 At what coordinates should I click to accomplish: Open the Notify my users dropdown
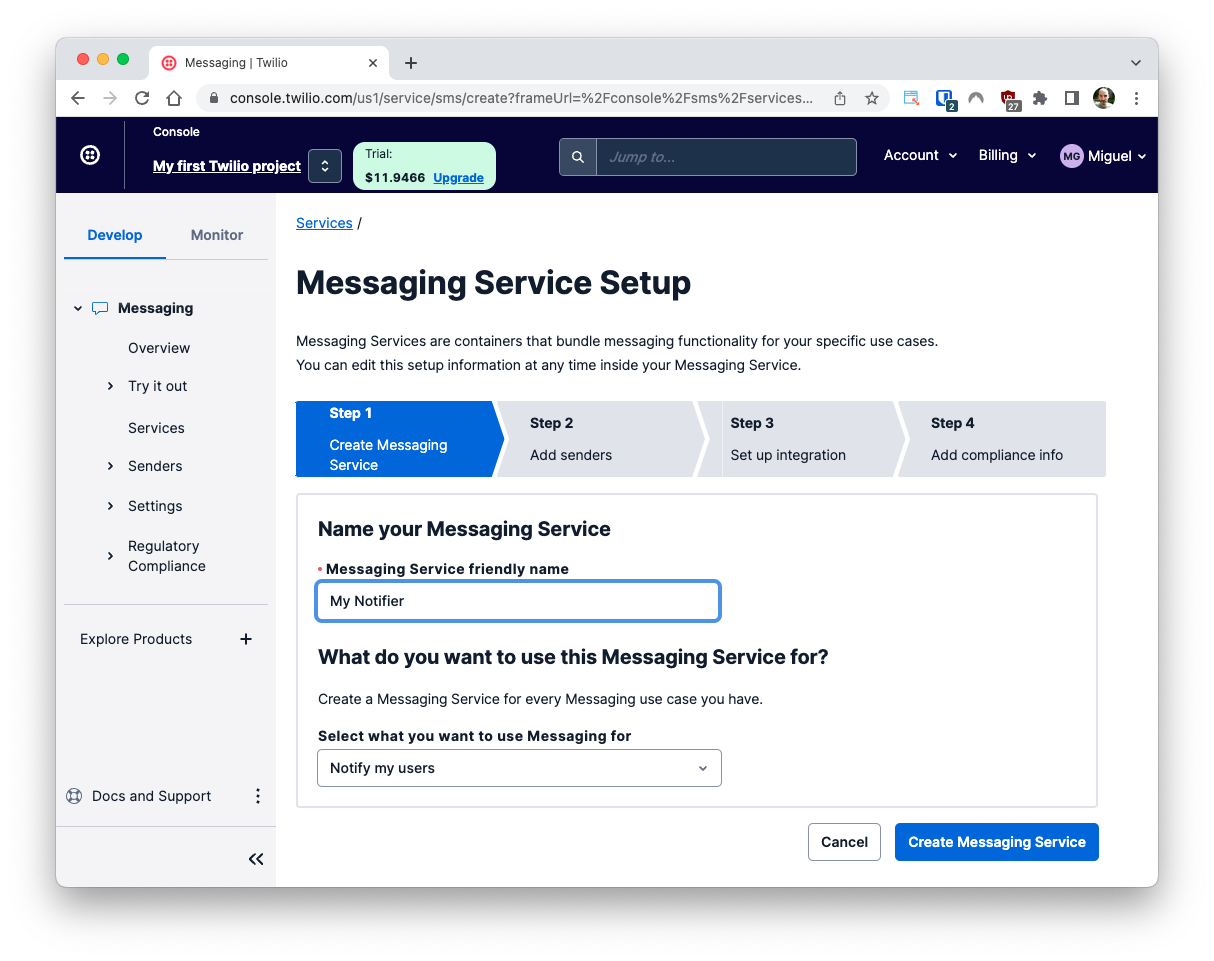(519, 768)
